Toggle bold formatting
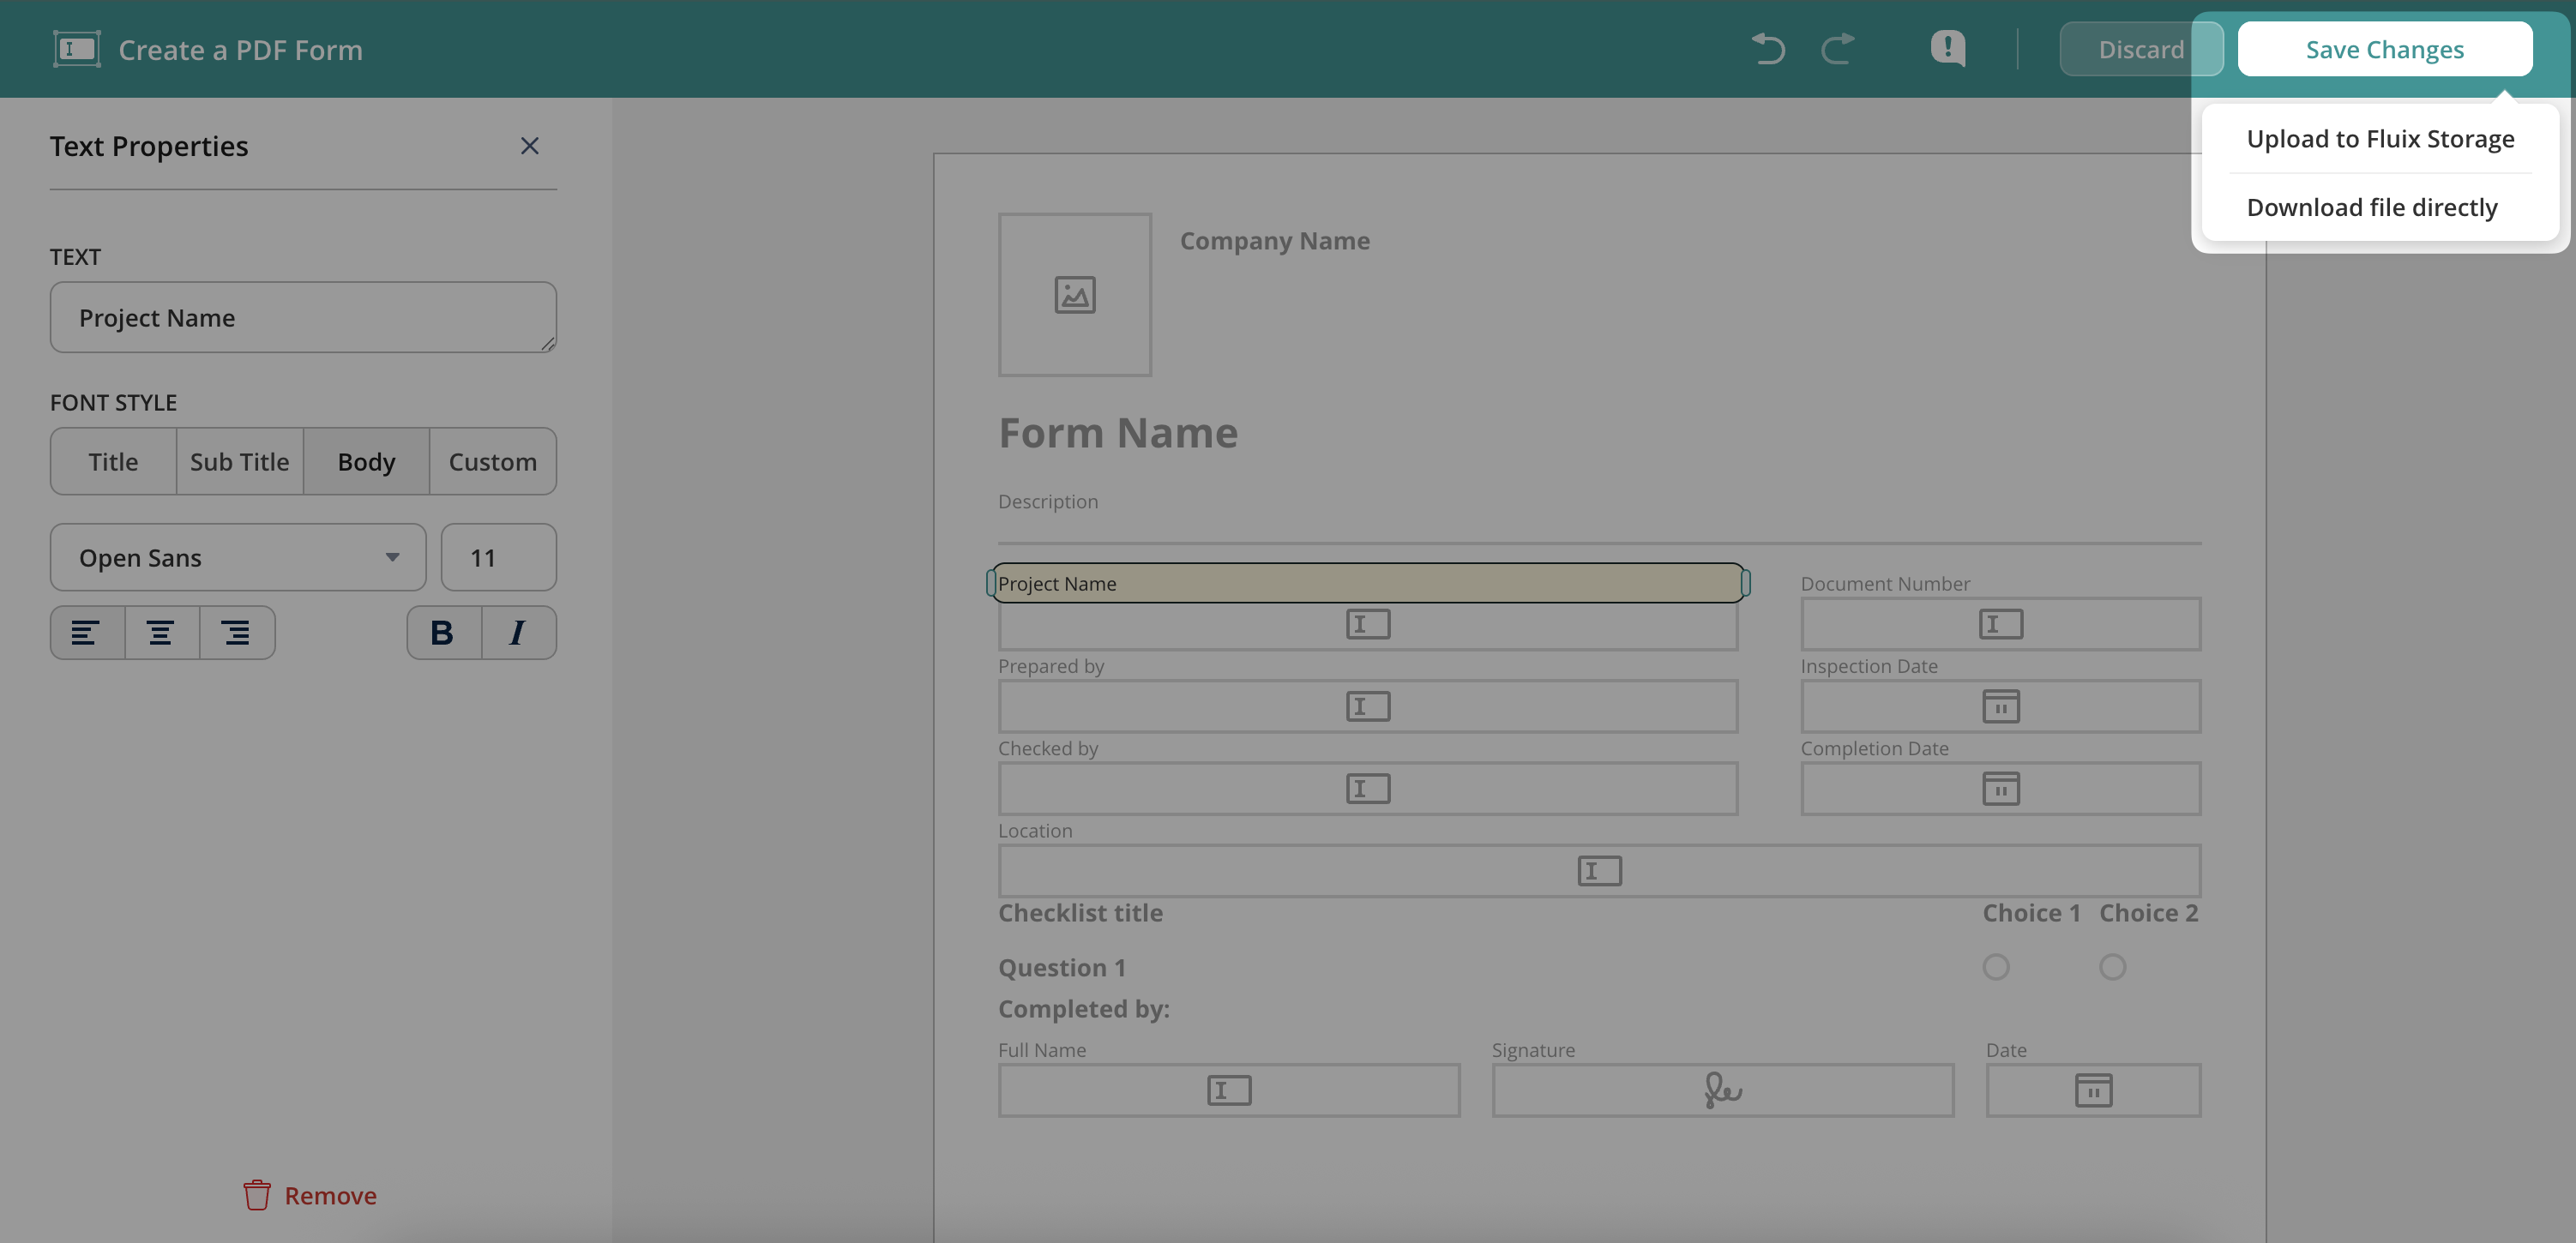The width and height of the screenshot is (2576, 1243). click(x=442, y=633)
